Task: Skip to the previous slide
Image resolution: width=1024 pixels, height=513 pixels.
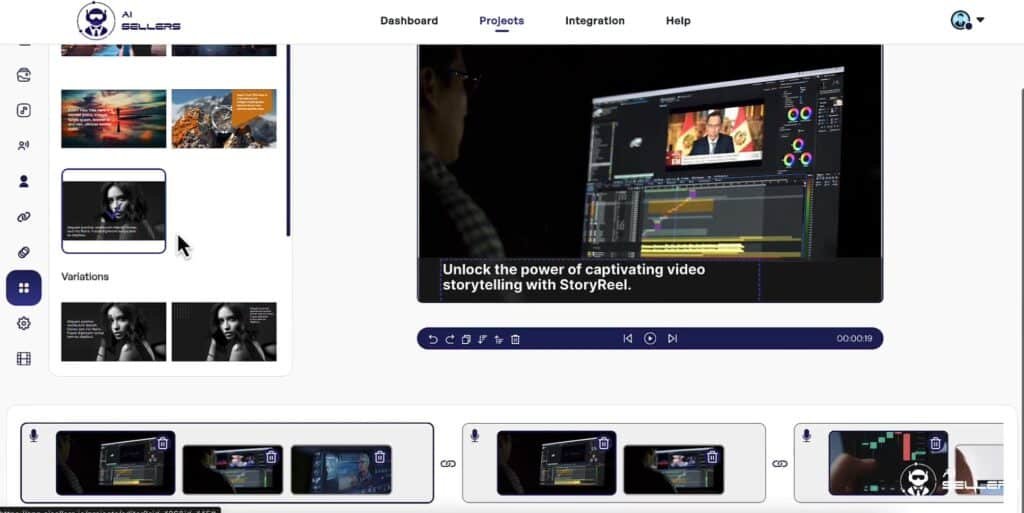Action: click(x=628, y=339)
